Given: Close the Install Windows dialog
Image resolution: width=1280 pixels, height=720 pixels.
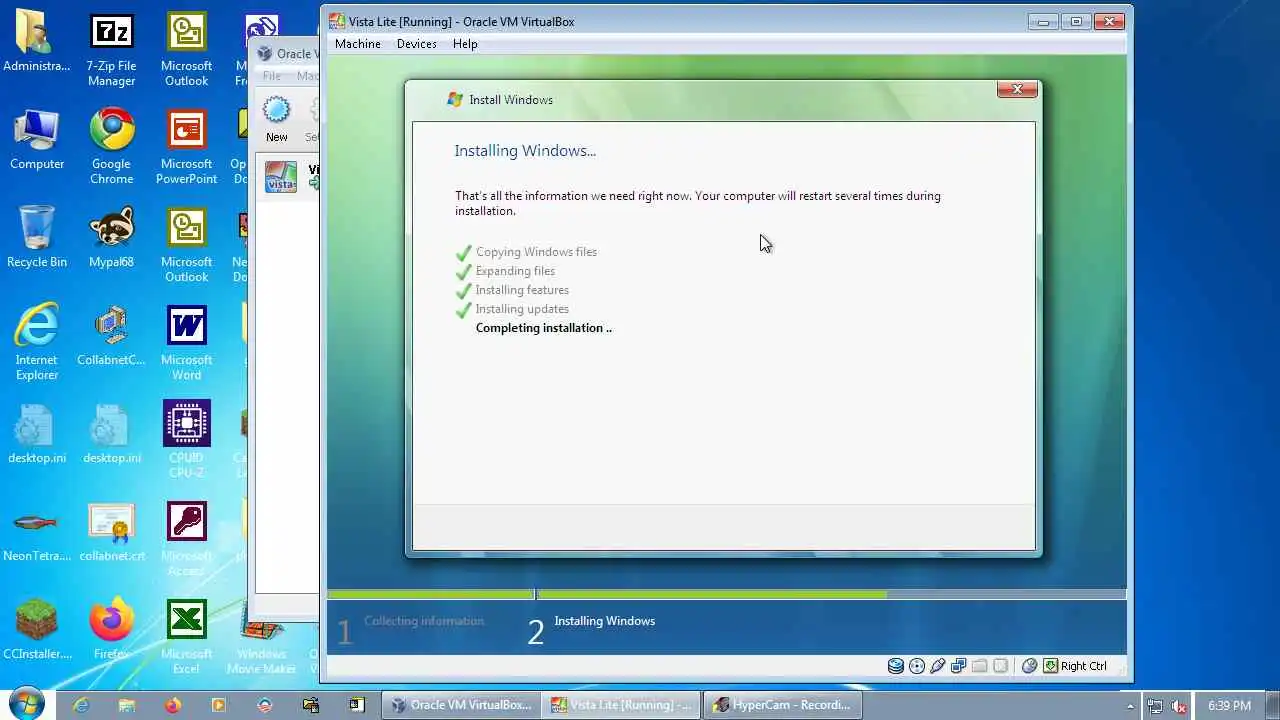Looking at the screenshot, I should [x=1017, y=89].
